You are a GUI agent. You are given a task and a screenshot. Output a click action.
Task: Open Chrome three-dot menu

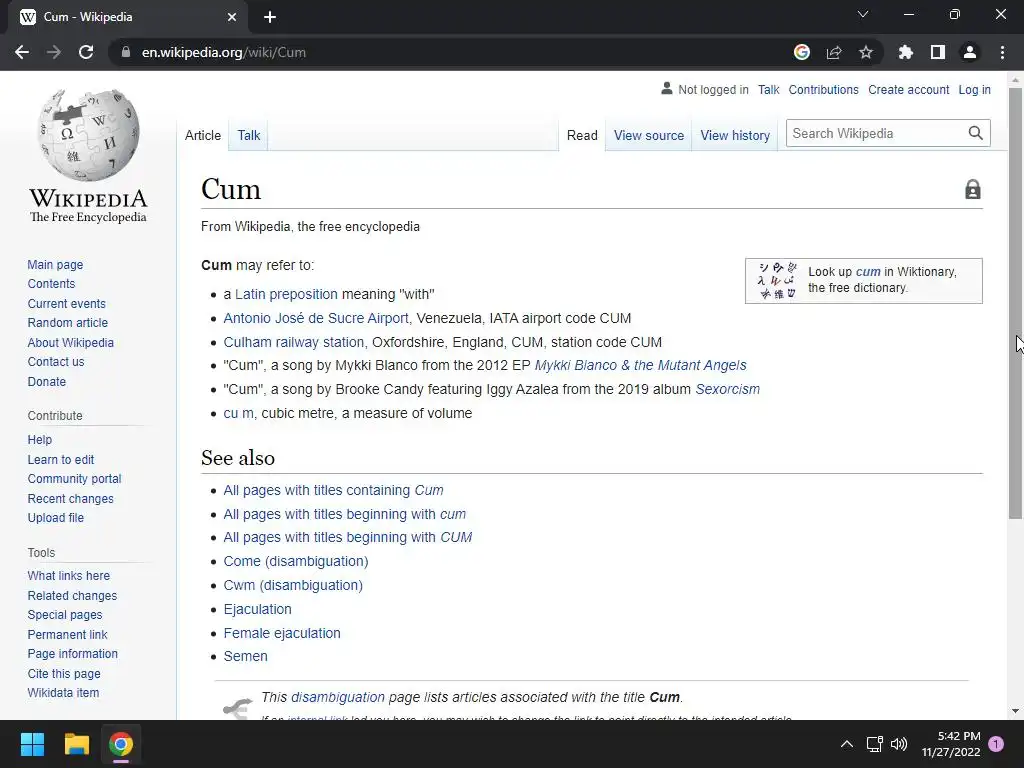1002,52
